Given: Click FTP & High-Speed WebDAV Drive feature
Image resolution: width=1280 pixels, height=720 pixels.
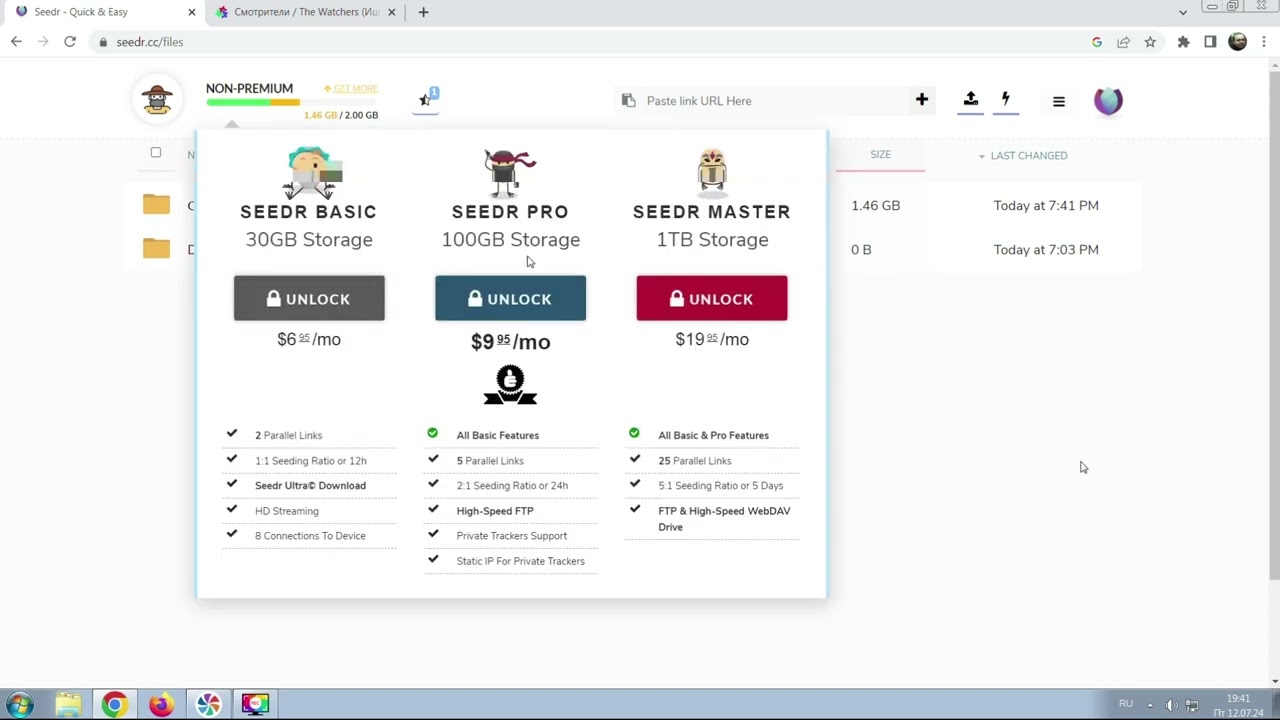Looking at the screenshot, I should pos(724,519).
